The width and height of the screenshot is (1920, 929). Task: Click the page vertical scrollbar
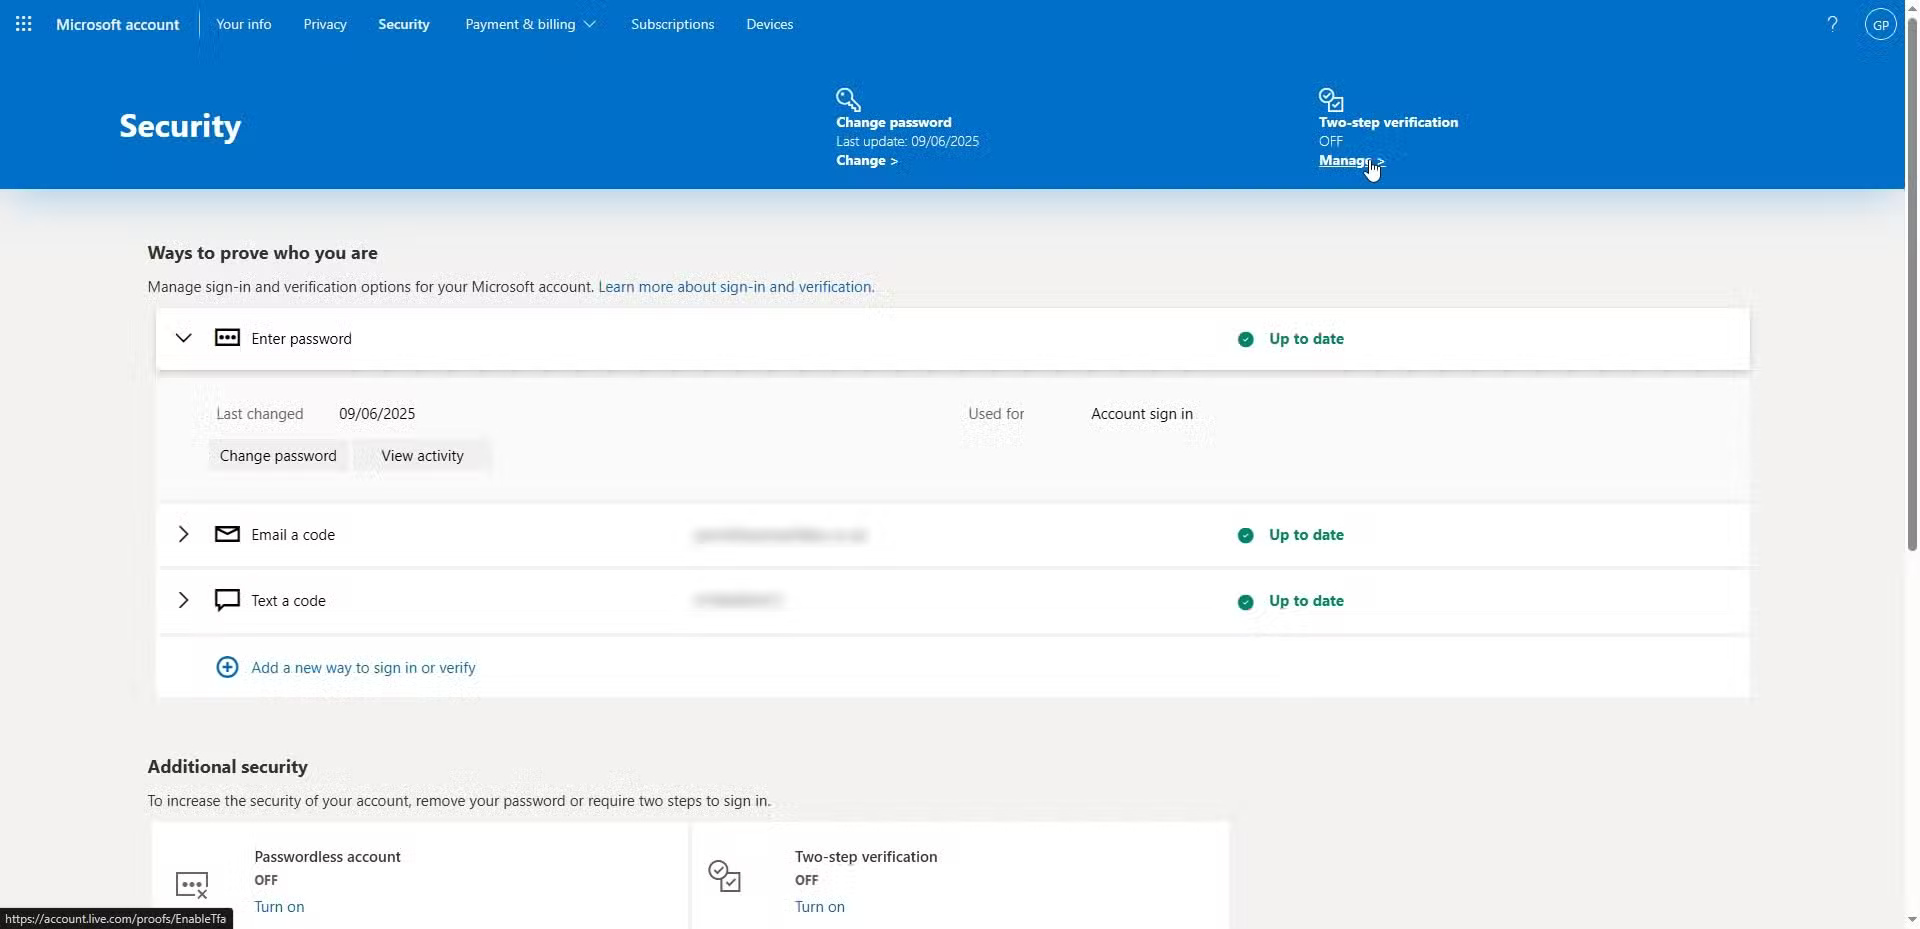(1911, 300)
